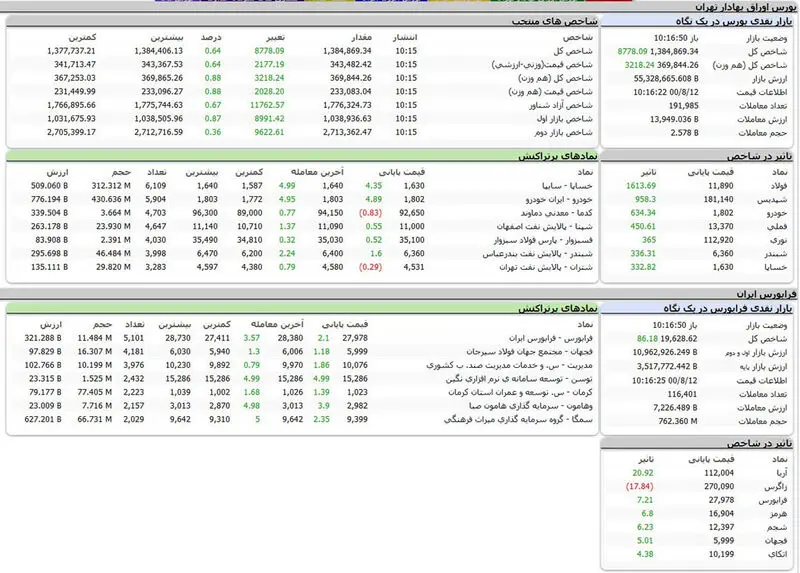Screen dimensions: 800x573
Task: Click the "بورس اوراق بهادار تهران" title
Action: point(745,7)
